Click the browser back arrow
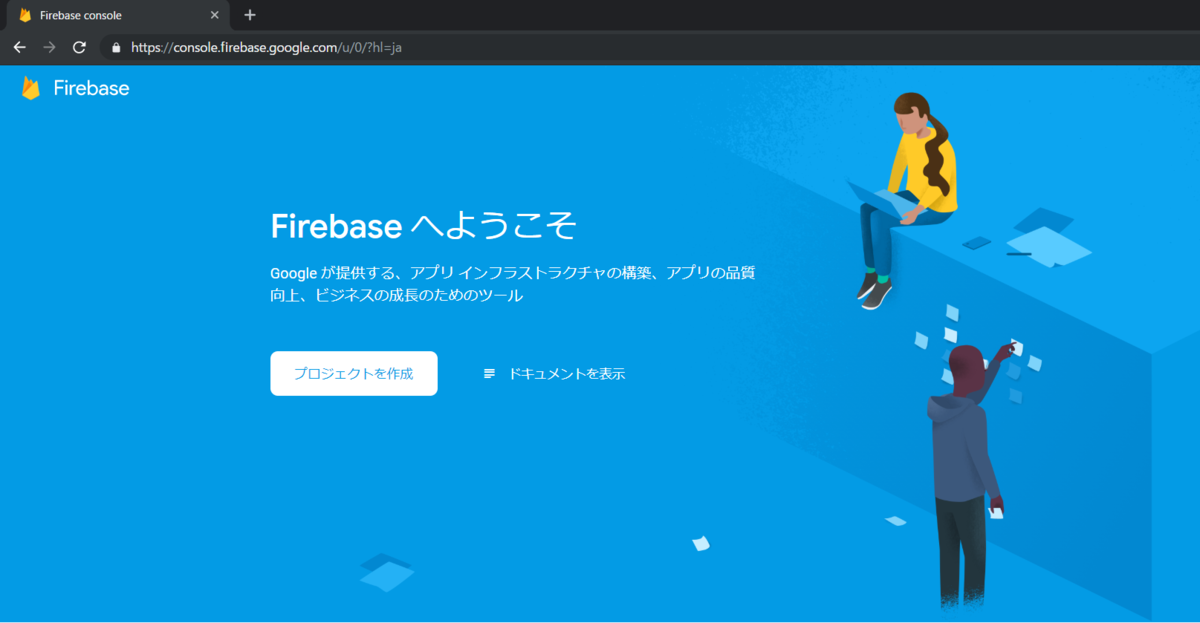Viewport: 1200px width, 623px height. 19,47
